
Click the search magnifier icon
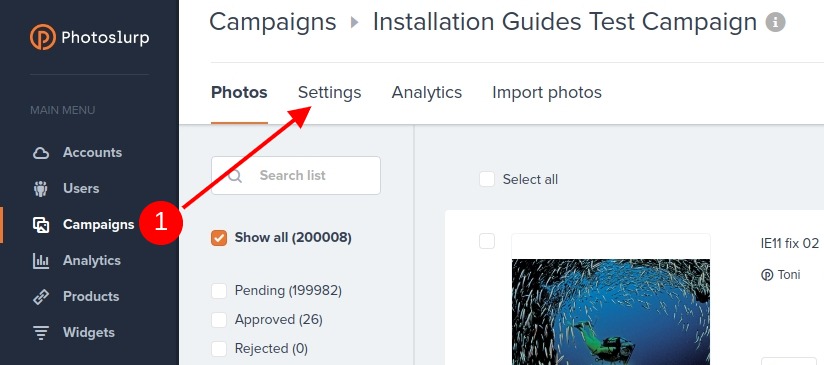(x=235, y=175)
